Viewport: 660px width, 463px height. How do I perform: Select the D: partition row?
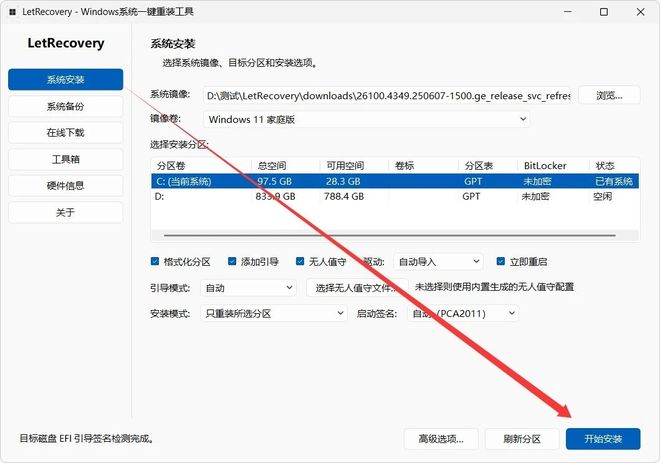(x=395, y=196)
